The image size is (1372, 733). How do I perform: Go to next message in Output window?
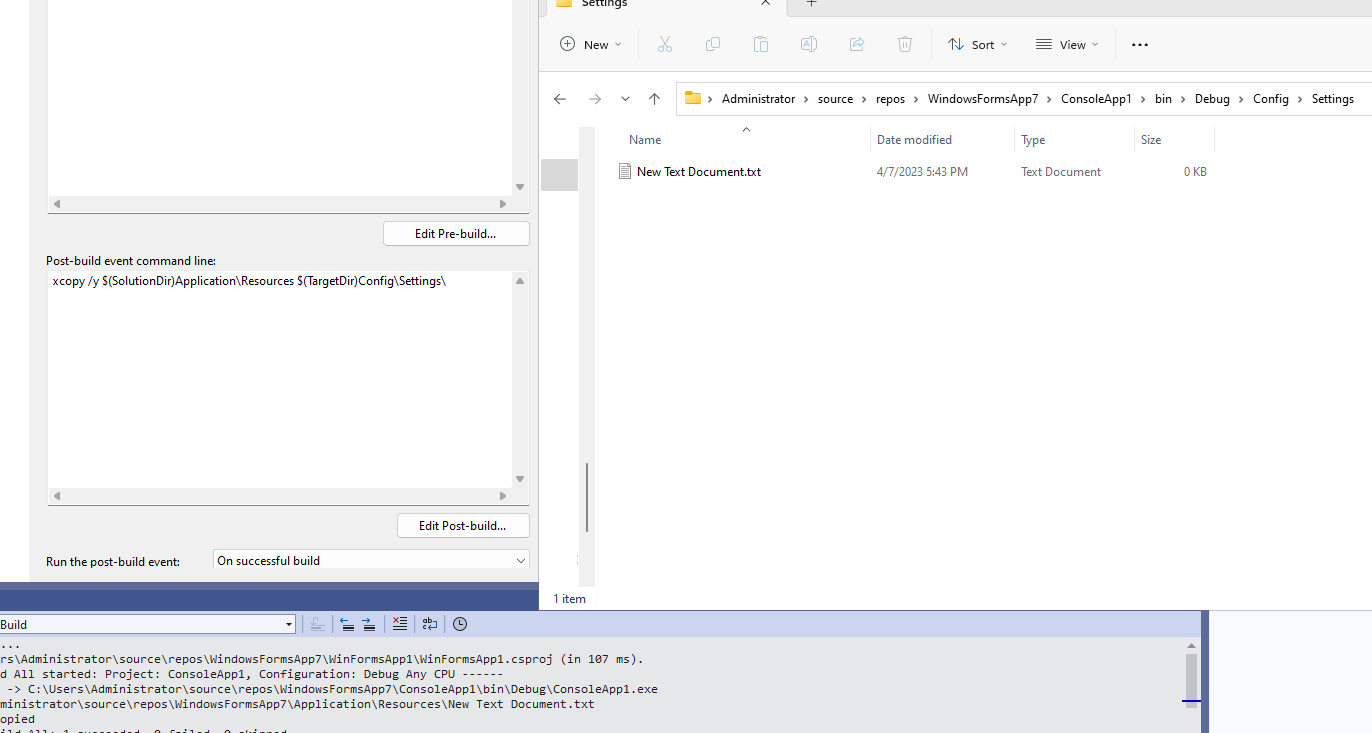[x=368, y=624]
